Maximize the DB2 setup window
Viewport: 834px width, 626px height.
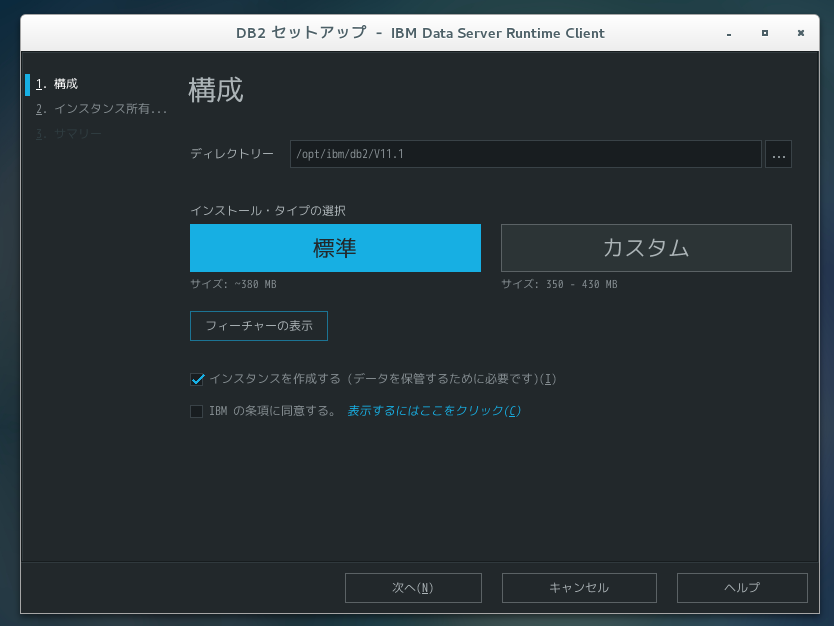pos(764,33)
